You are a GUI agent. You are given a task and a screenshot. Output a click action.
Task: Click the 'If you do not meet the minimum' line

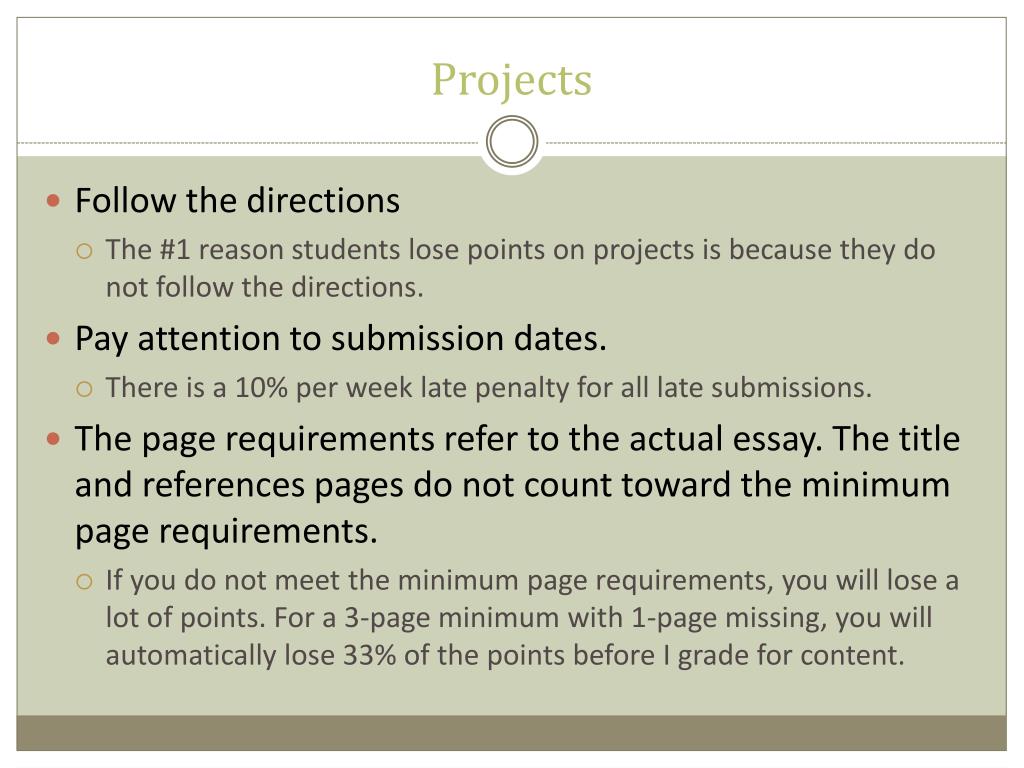click(532, 581)
